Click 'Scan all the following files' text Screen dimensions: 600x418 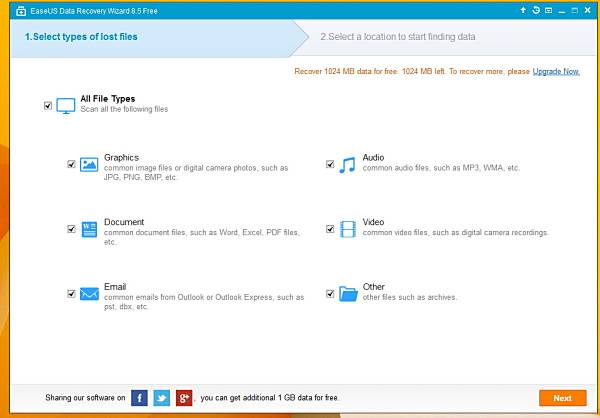pos(124,109)
